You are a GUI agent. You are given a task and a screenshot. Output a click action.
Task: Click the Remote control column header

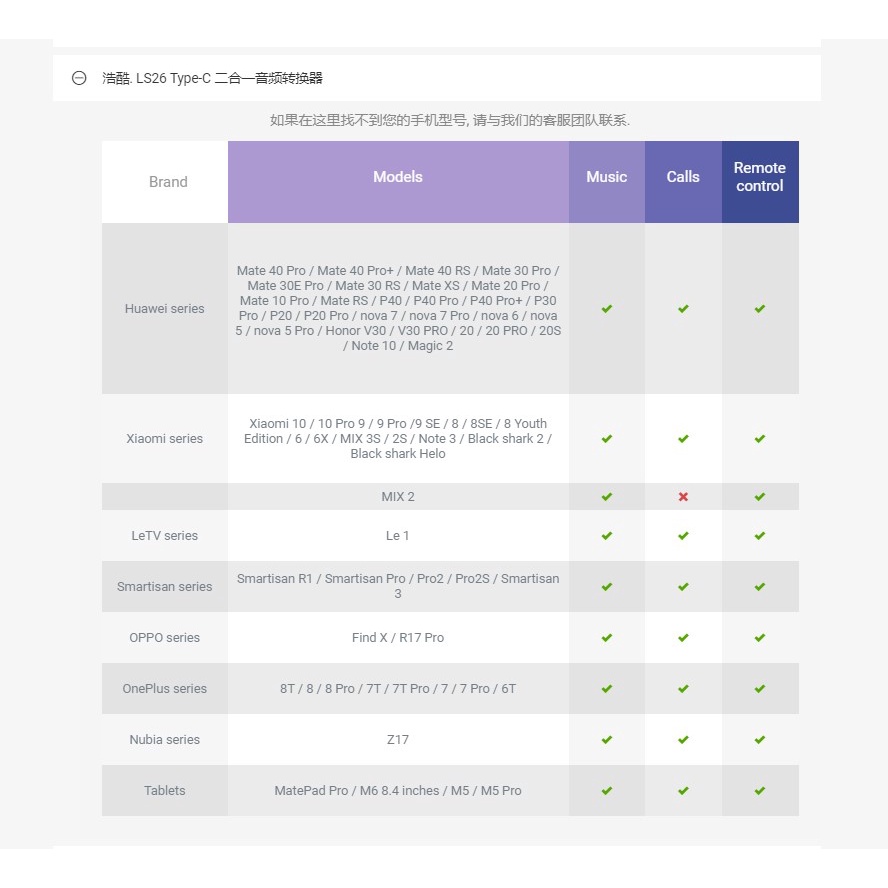[760, 177]
